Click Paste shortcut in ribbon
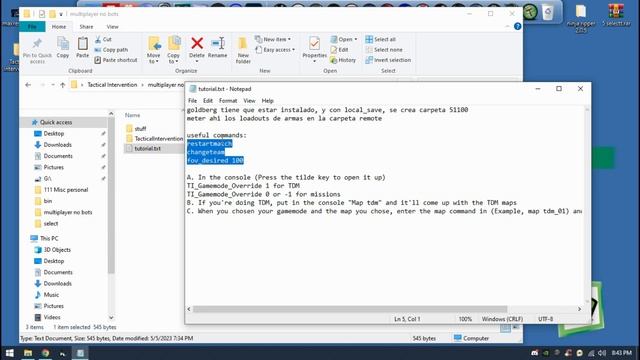640x360 pixels. pyautogui.click(x=116, y=60)
